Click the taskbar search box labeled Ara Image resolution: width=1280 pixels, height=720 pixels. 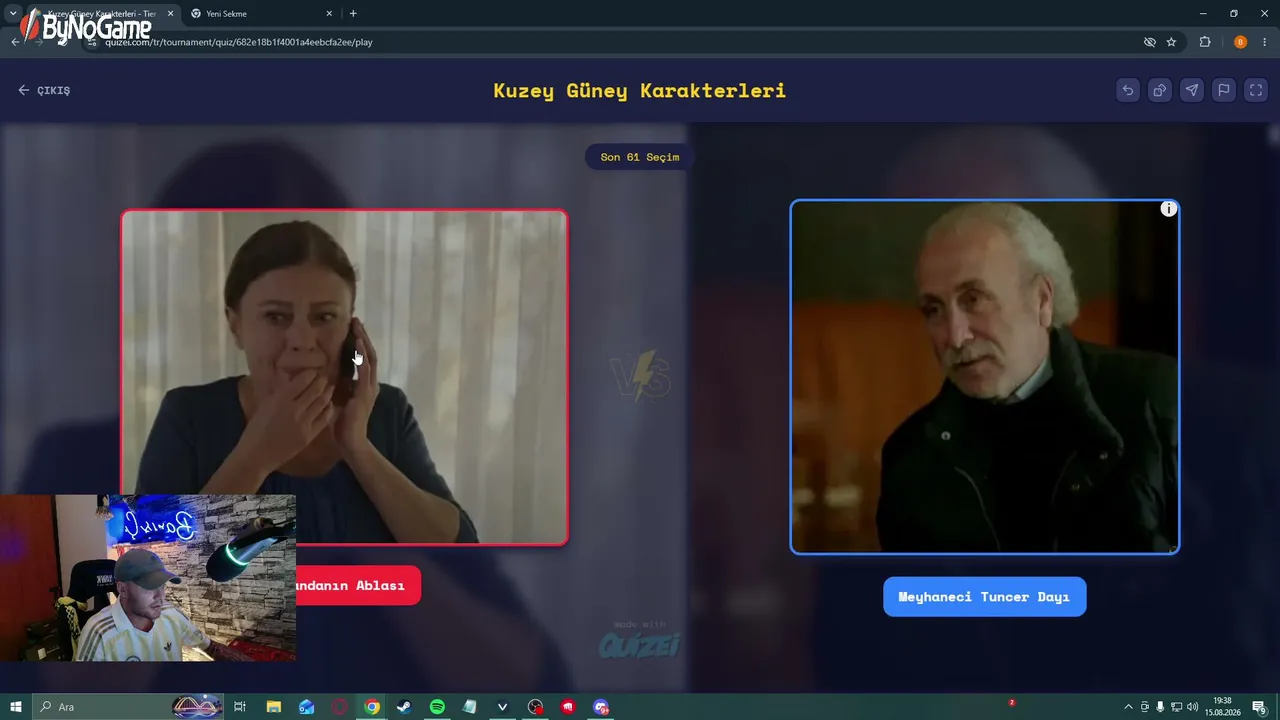pos(128,707)
